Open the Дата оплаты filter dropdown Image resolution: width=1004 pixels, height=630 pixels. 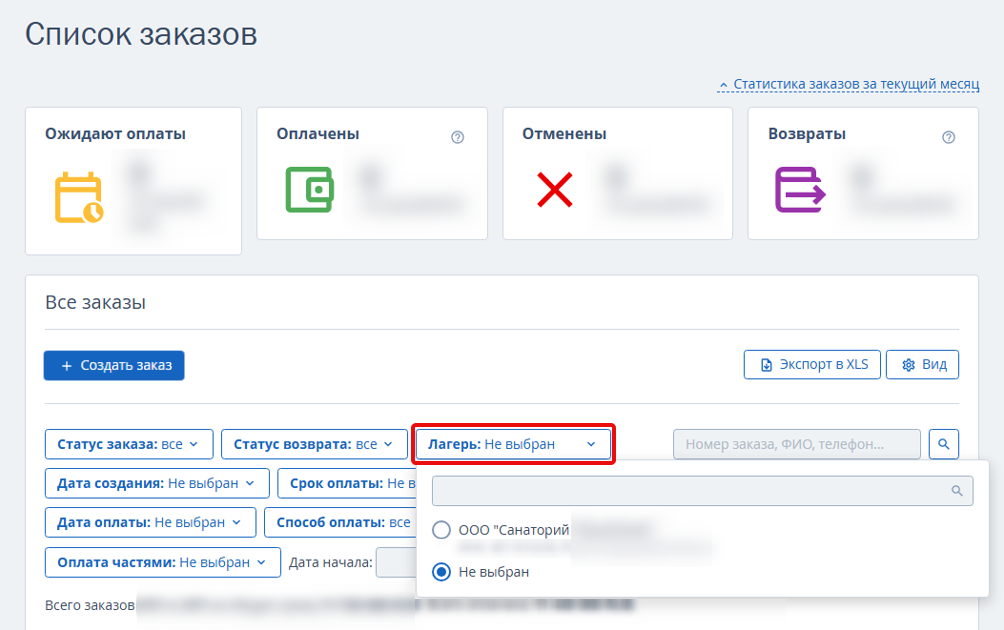coord(150,522)
